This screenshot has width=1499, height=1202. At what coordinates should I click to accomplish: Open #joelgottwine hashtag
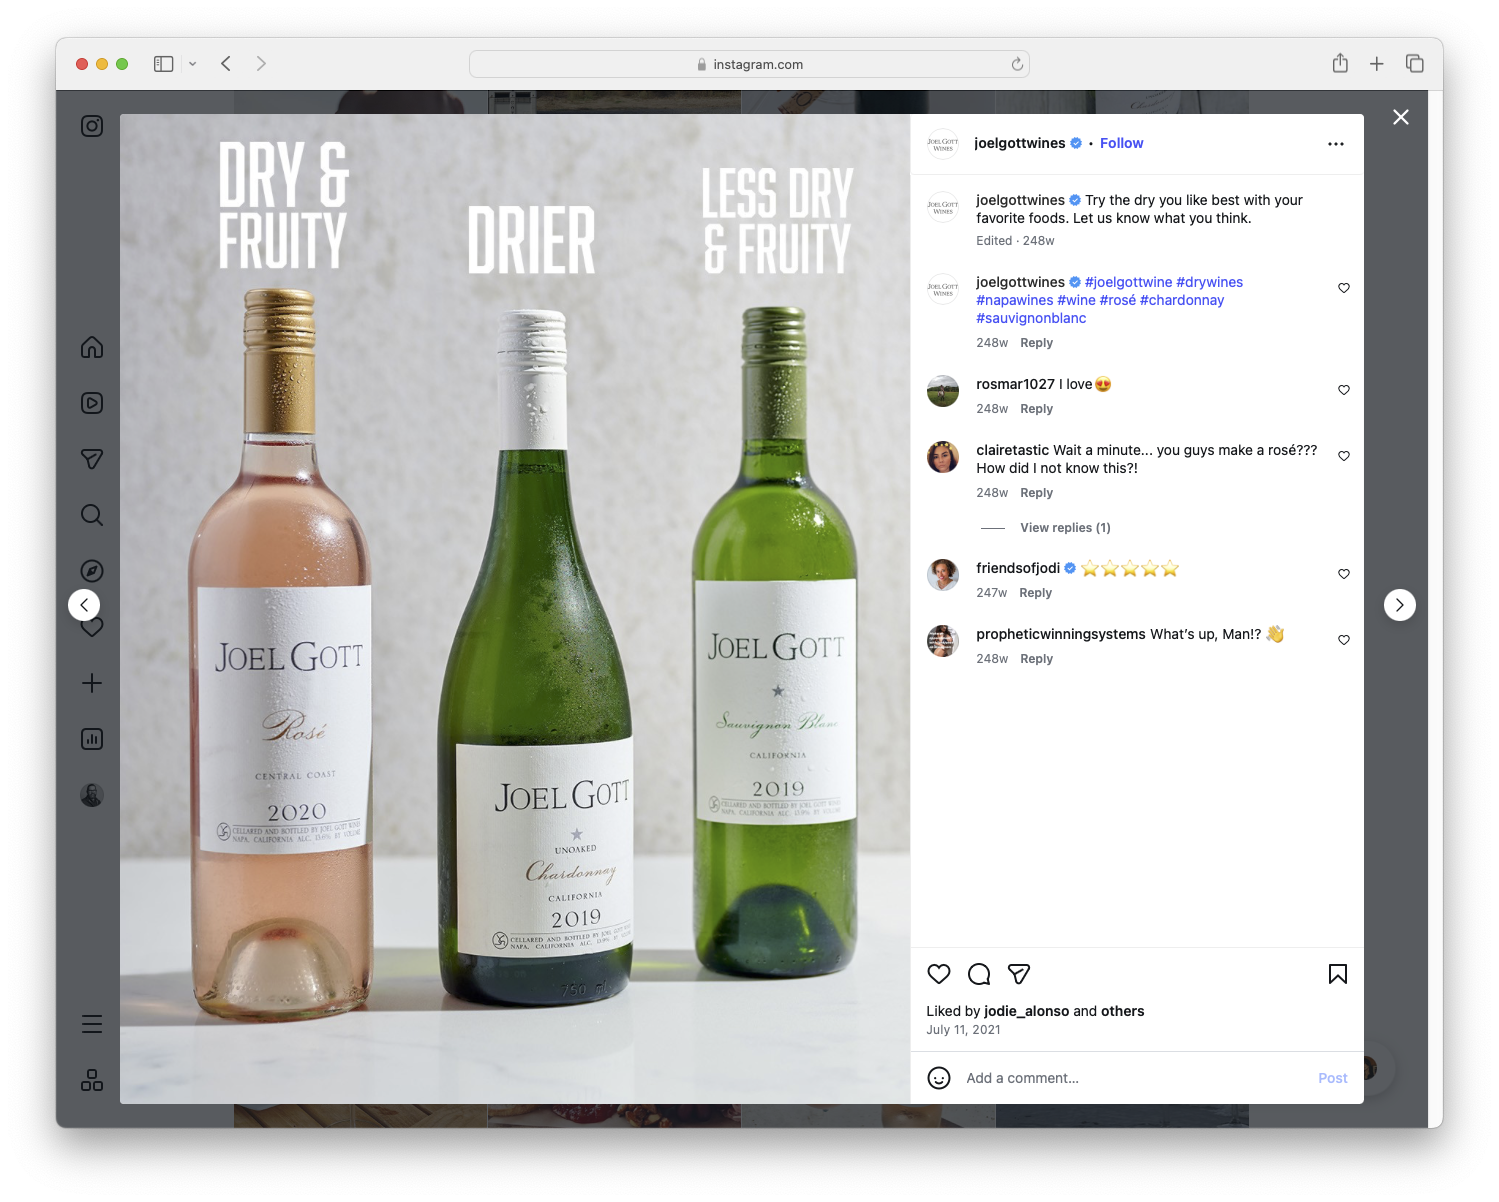click(x=1128, y=282)
